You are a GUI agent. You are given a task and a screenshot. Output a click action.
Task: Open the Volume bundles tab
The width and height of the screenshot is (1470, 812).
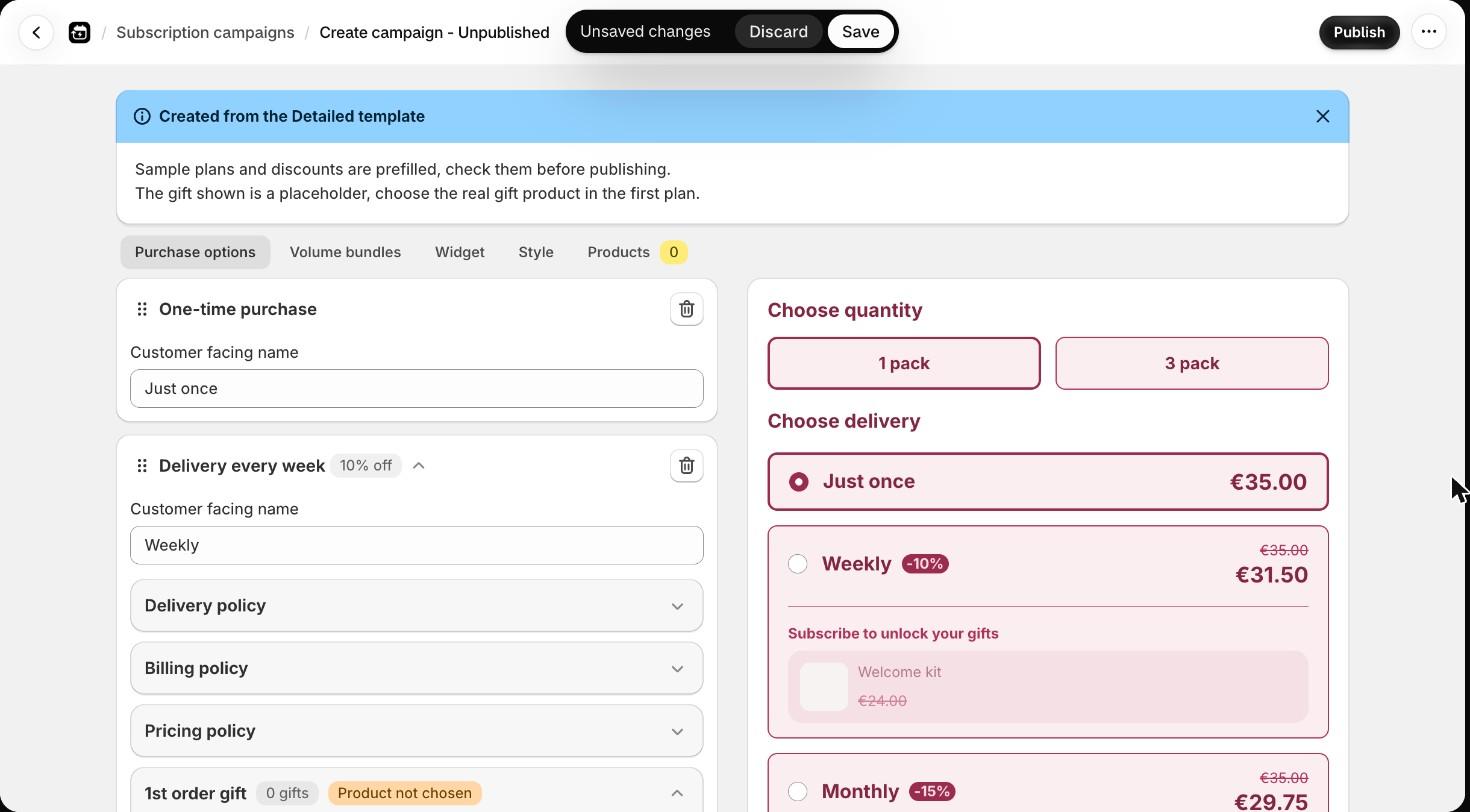(x=345, y=252)
